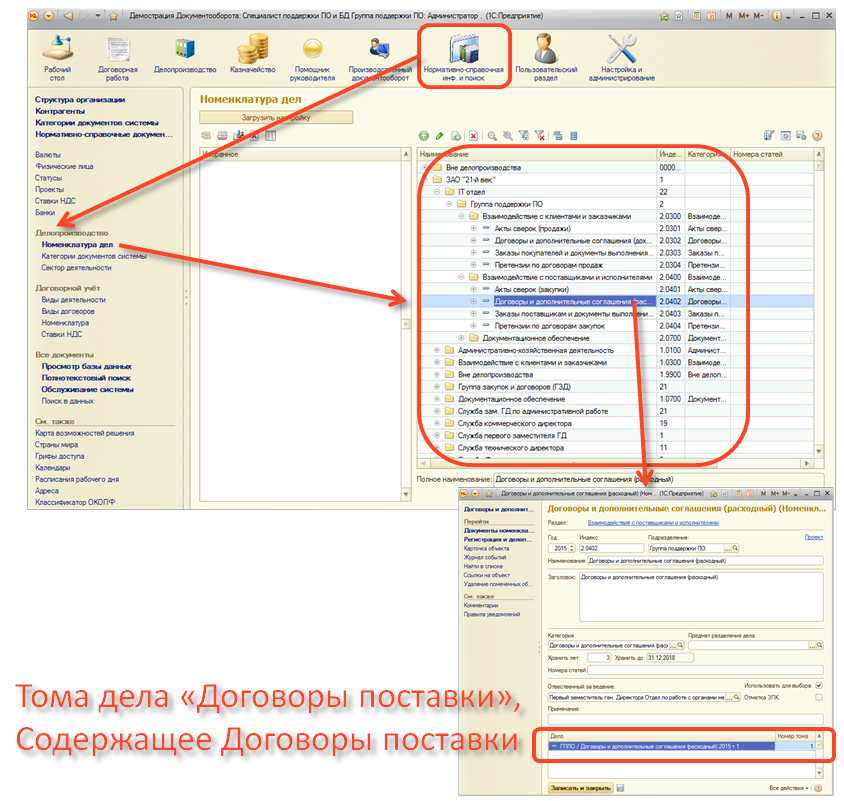Select 'Номенклатура дел' in left navigation
844x801 pixels.
click(x=78, y=244)
